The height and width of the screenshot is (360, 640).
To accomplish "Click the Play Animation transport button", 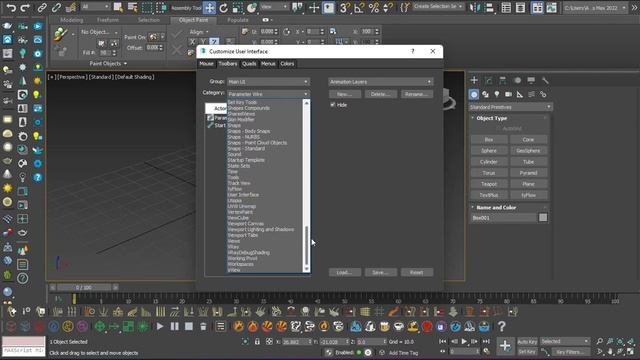I will [464, 341].
